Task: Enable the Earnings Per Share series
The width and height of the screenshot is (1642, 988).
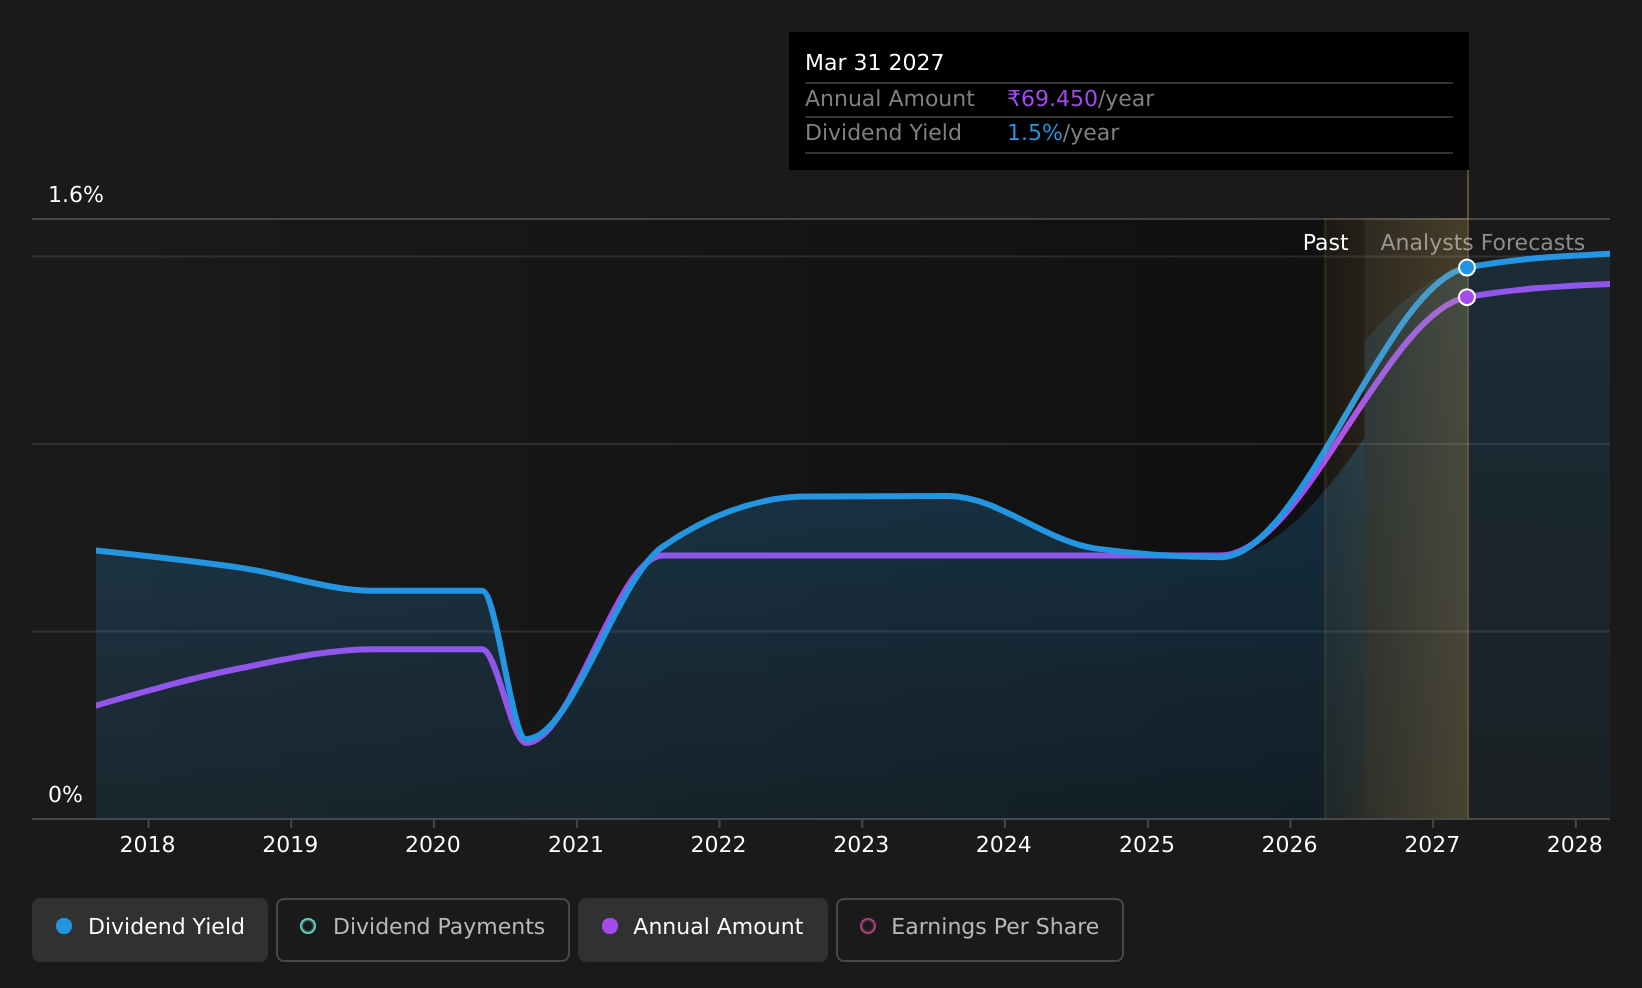Action: (x=979, y=929)
